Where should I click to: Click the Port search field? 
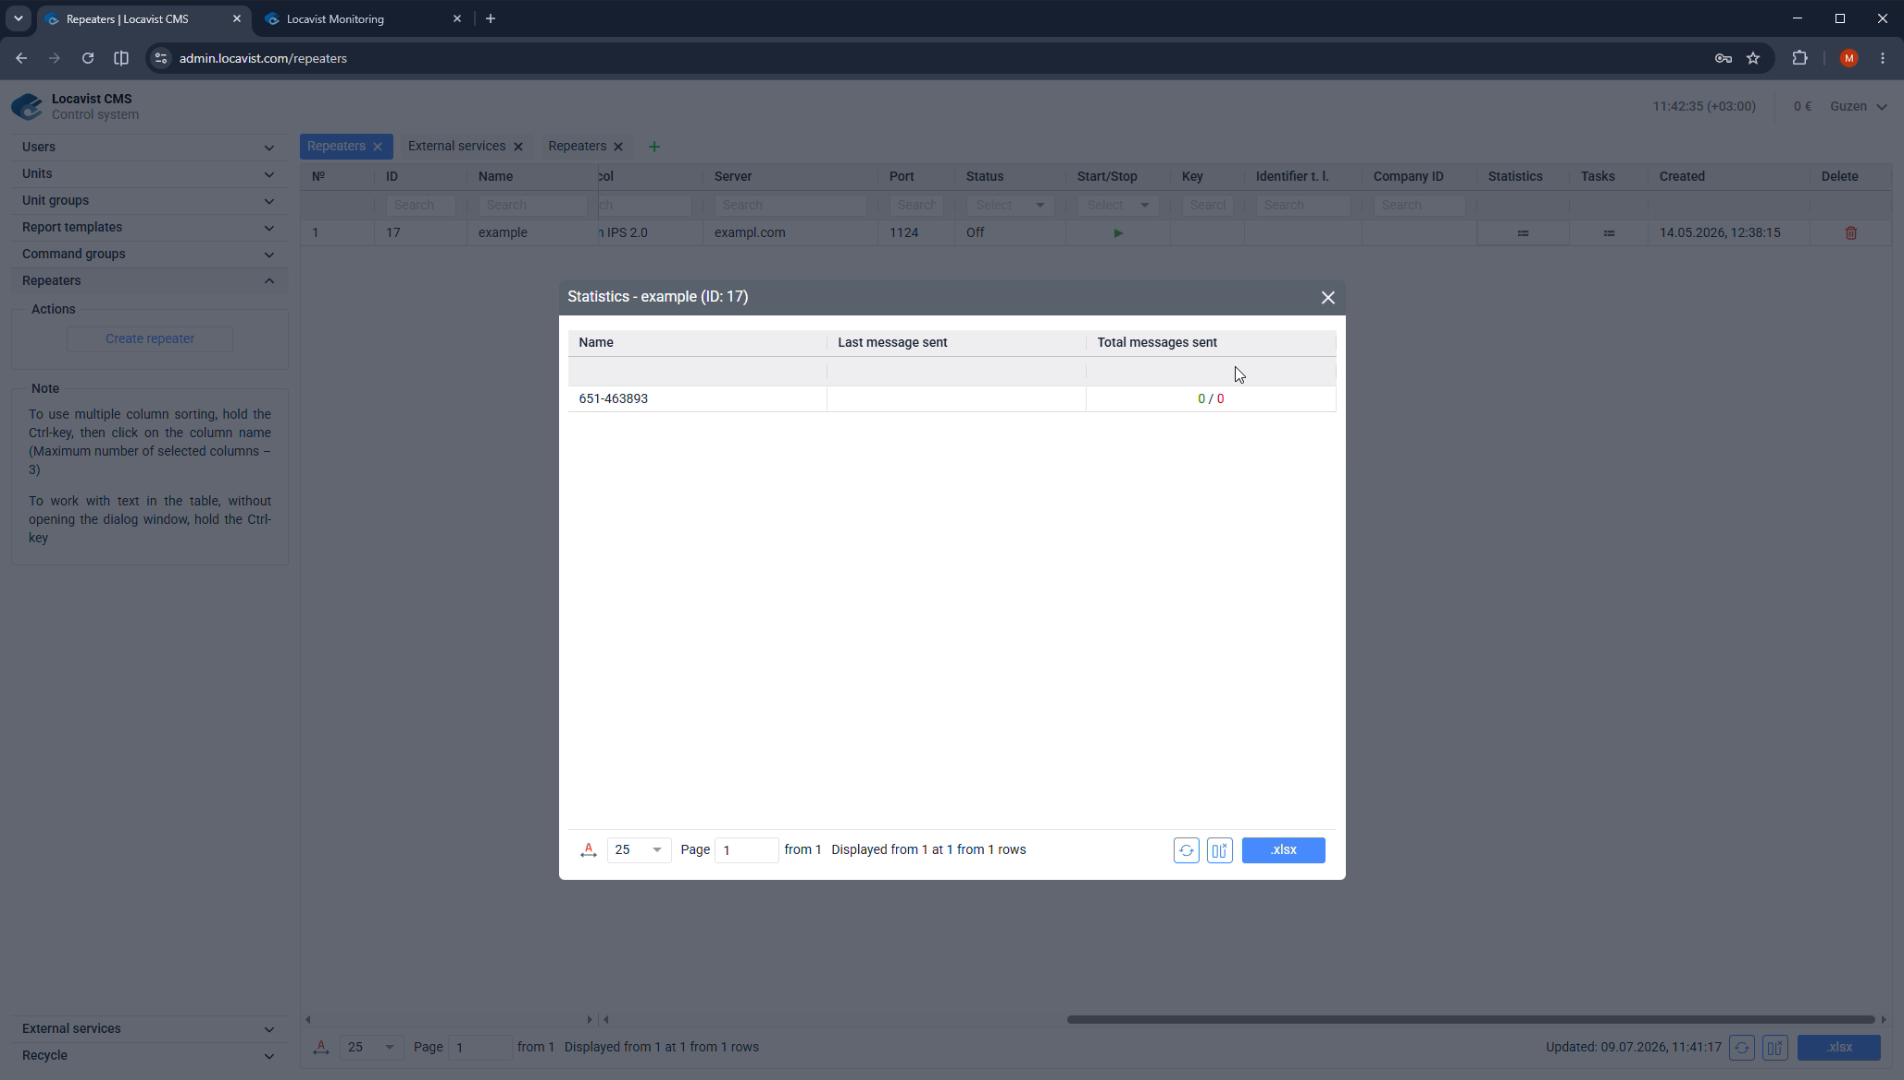pos(916,205)
